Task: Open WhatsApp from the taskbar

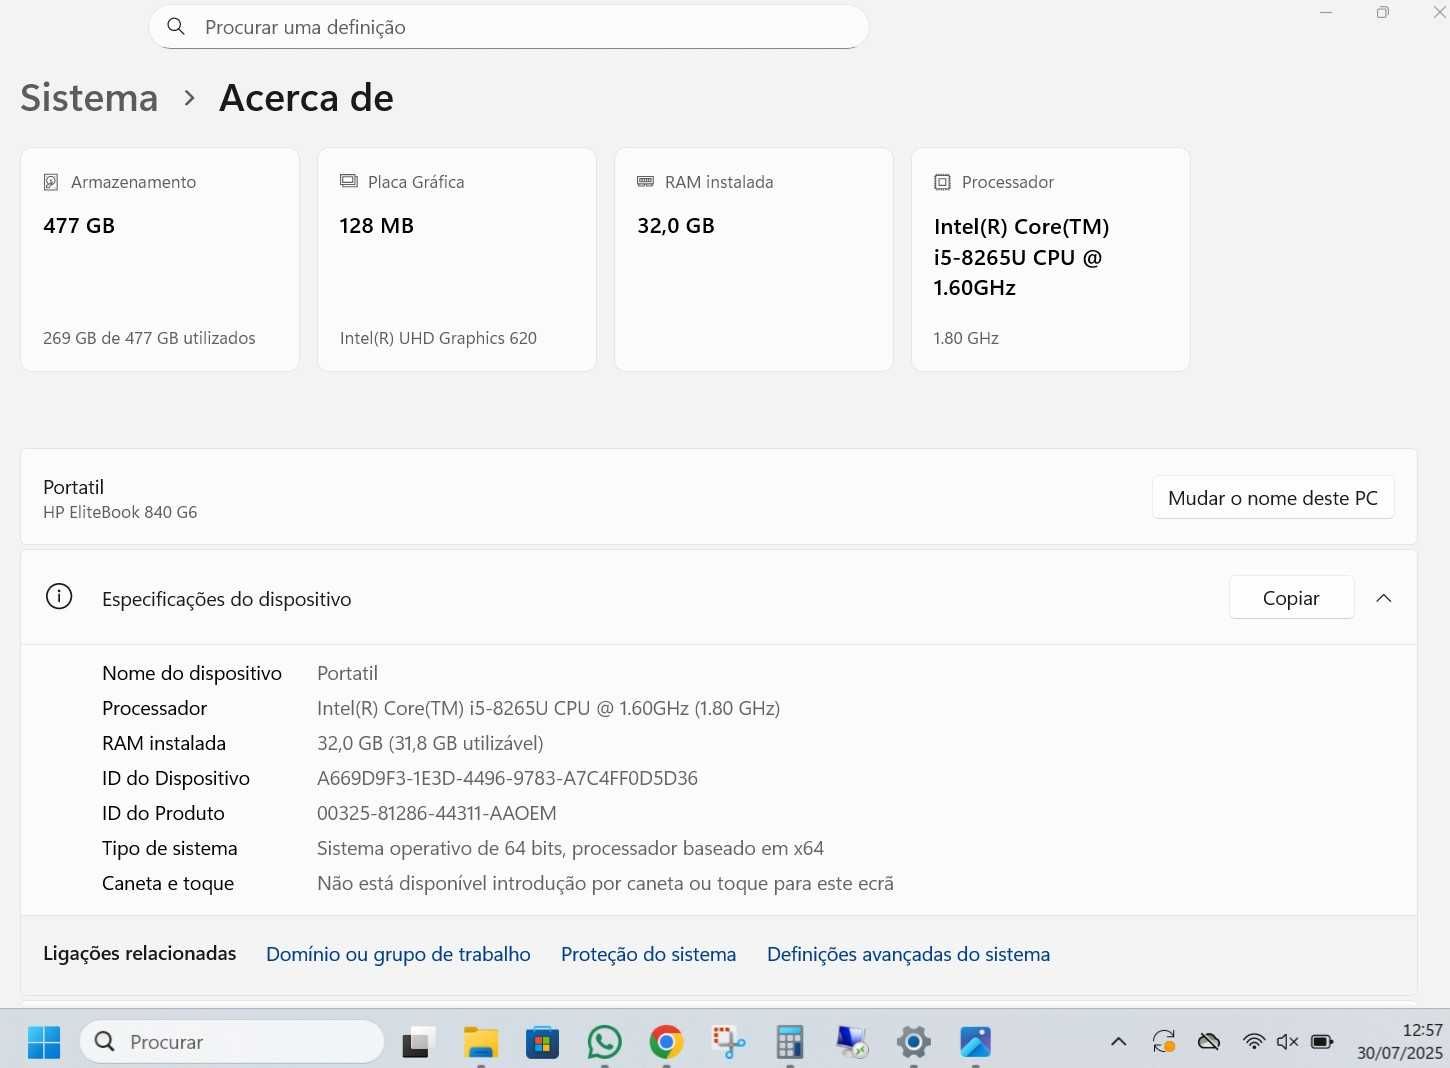Action: (x=604, y=1042)
